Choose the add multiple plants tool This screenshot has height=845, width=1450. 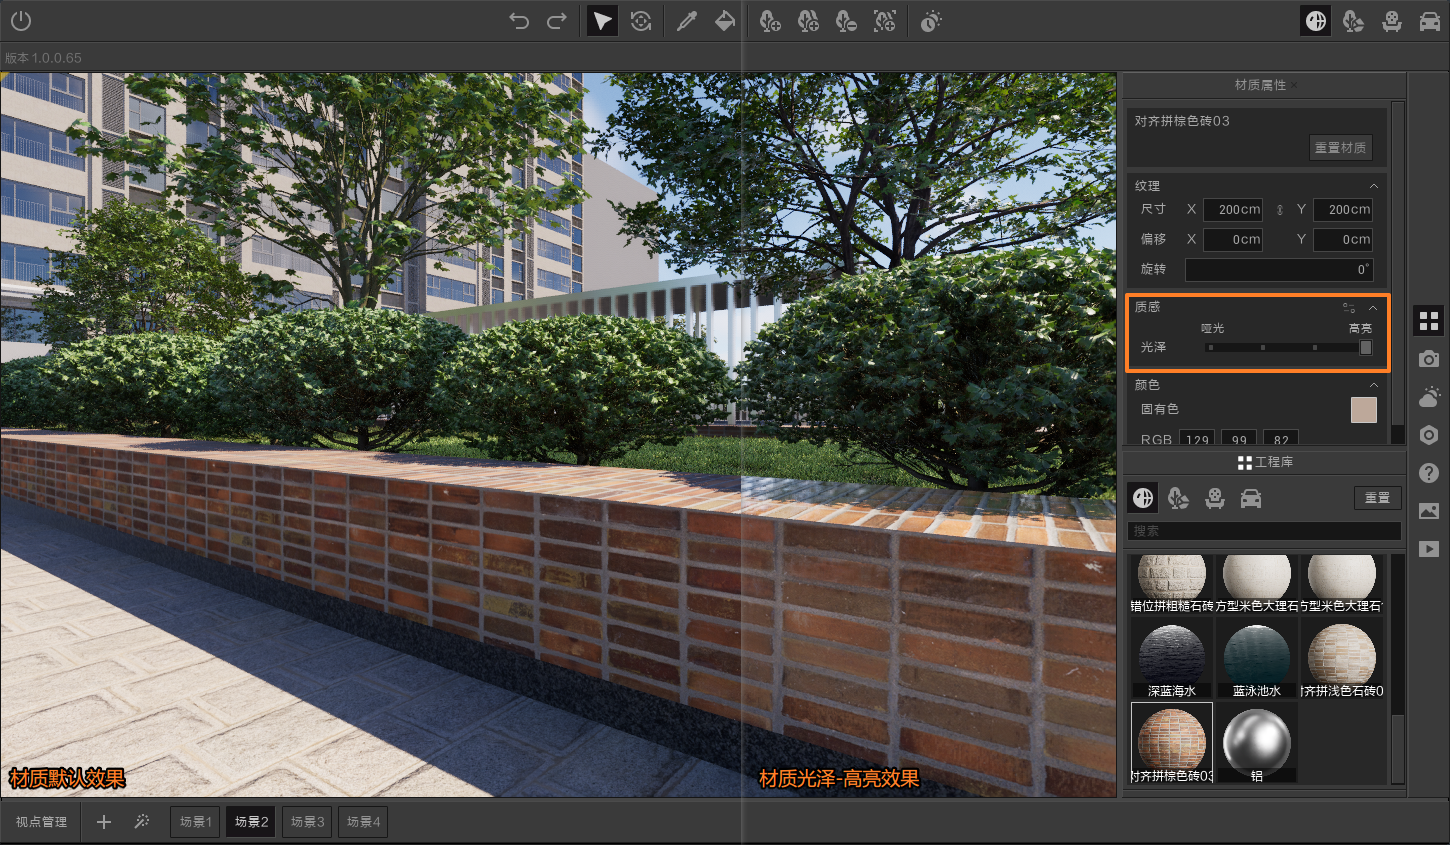808,21
